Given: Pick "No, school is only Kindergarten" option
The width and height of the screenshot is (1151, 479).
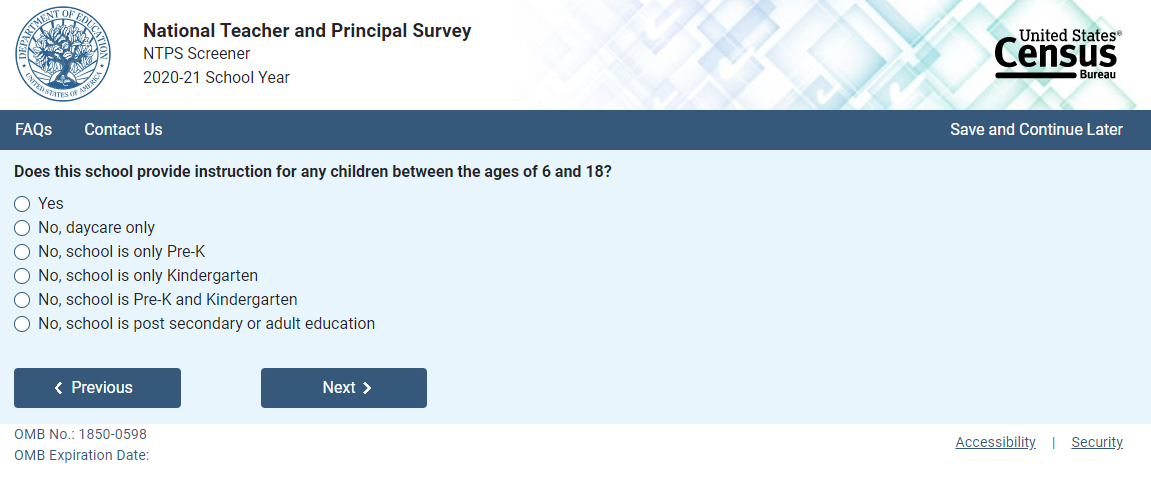Looking at the screenshot, I should pos(22,276).
